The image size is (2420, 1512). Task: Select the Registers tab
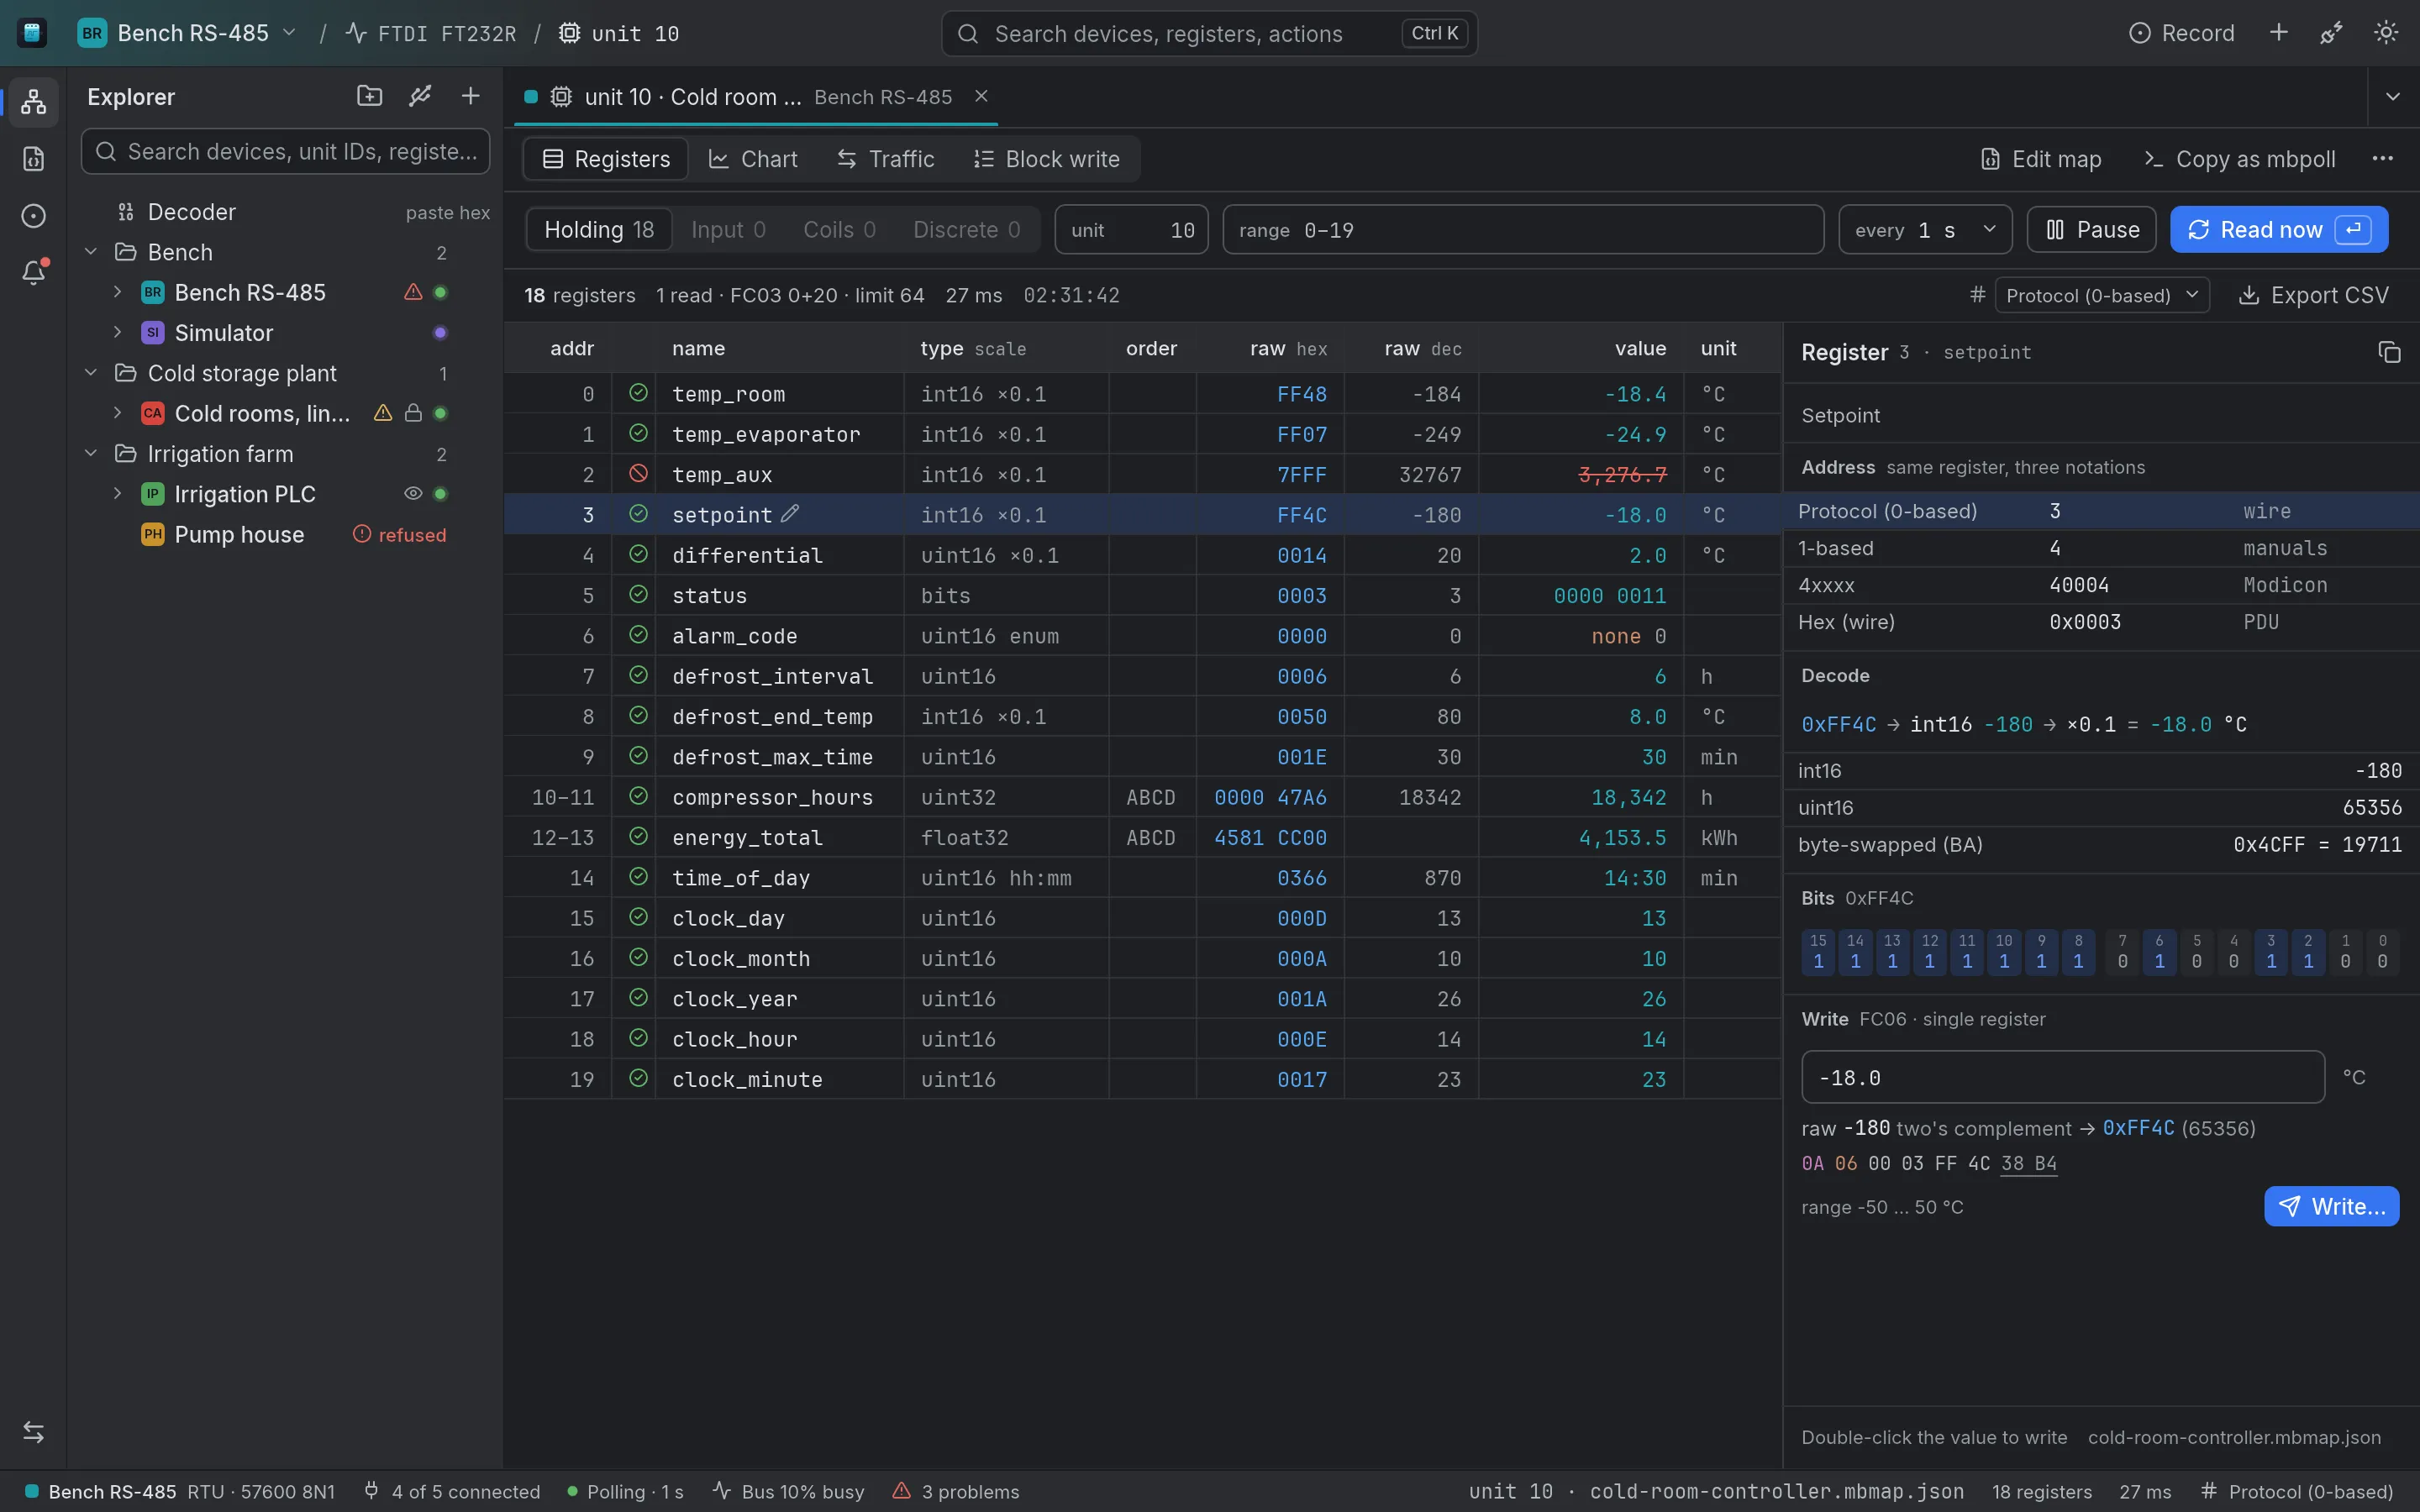click(x=606, y=159)
